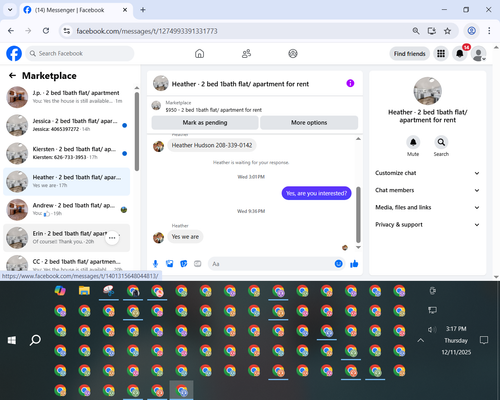This screenshot has width=500, height=400.
Task: Click the purple conversation information icon
Action: click(350, 83)
